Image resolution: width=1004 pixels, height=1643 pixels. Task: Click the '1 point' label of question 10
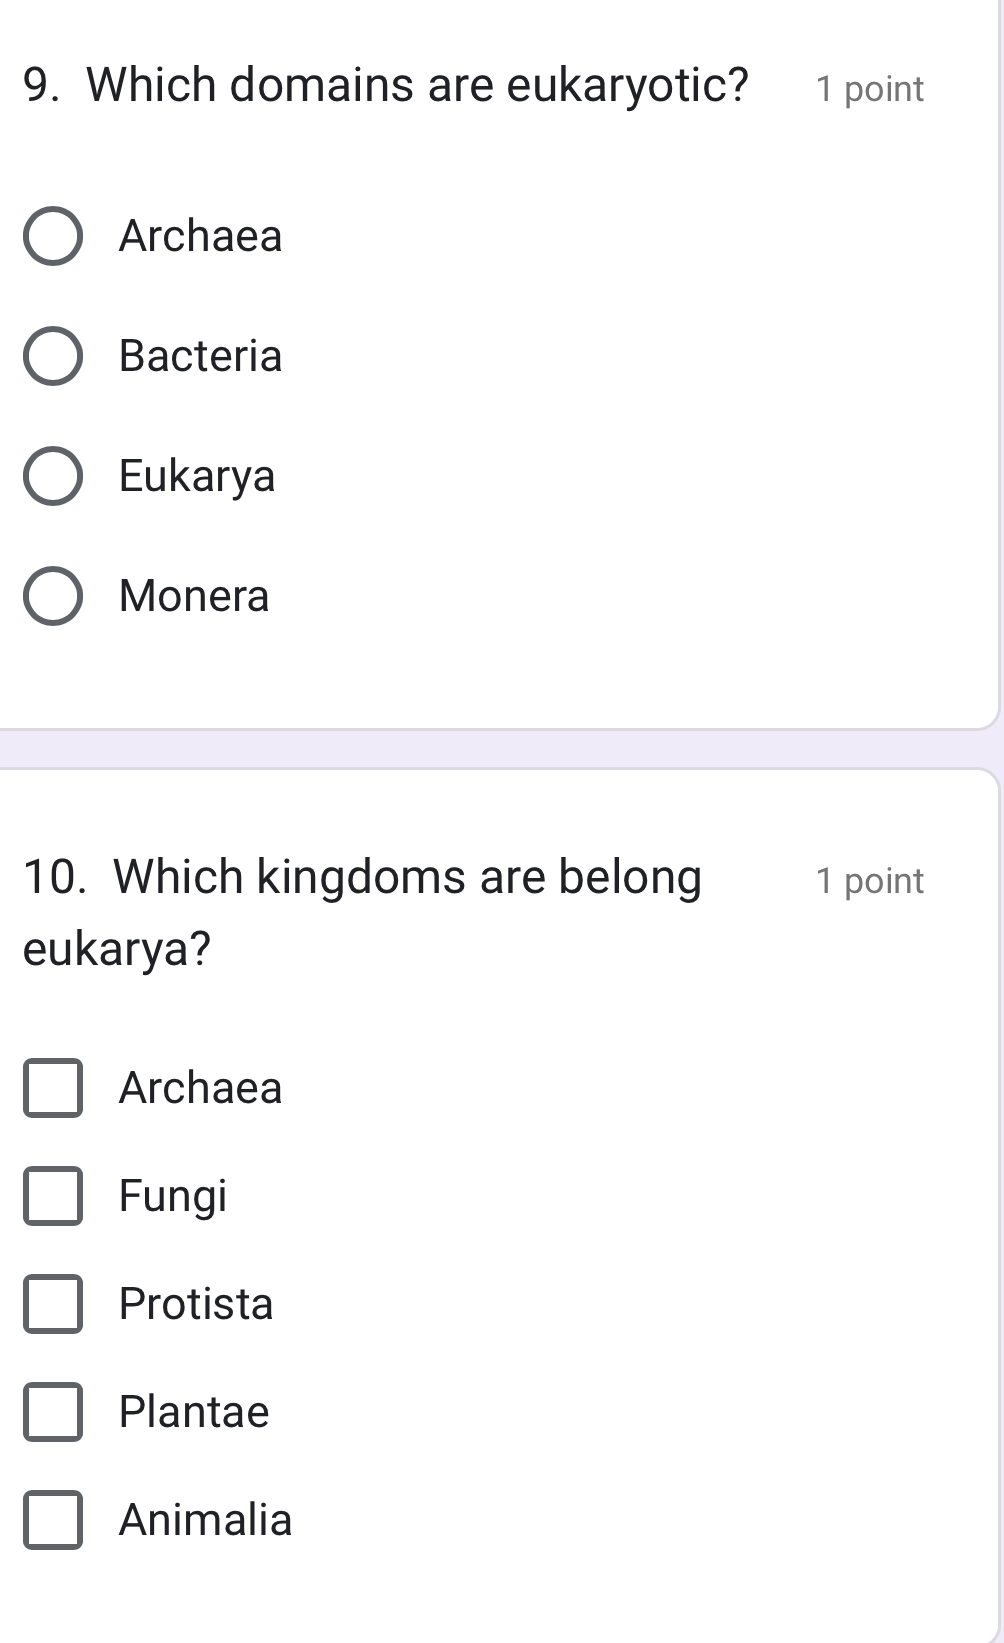[x=869, y=881]
